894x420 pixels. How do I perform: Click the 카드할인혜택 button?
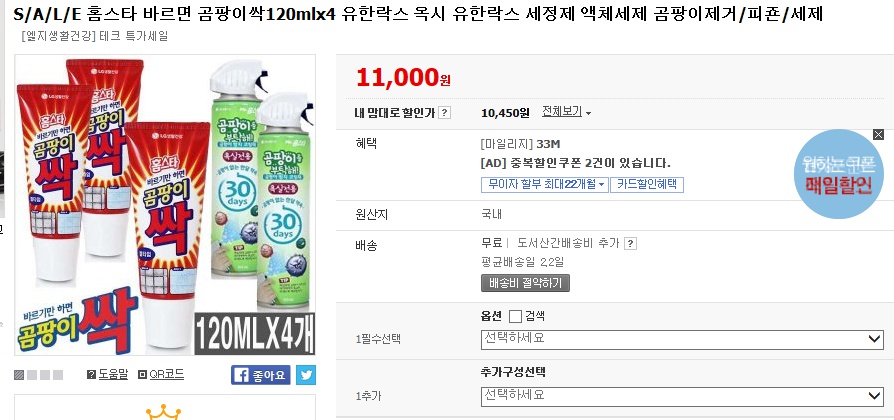(646, 184)
